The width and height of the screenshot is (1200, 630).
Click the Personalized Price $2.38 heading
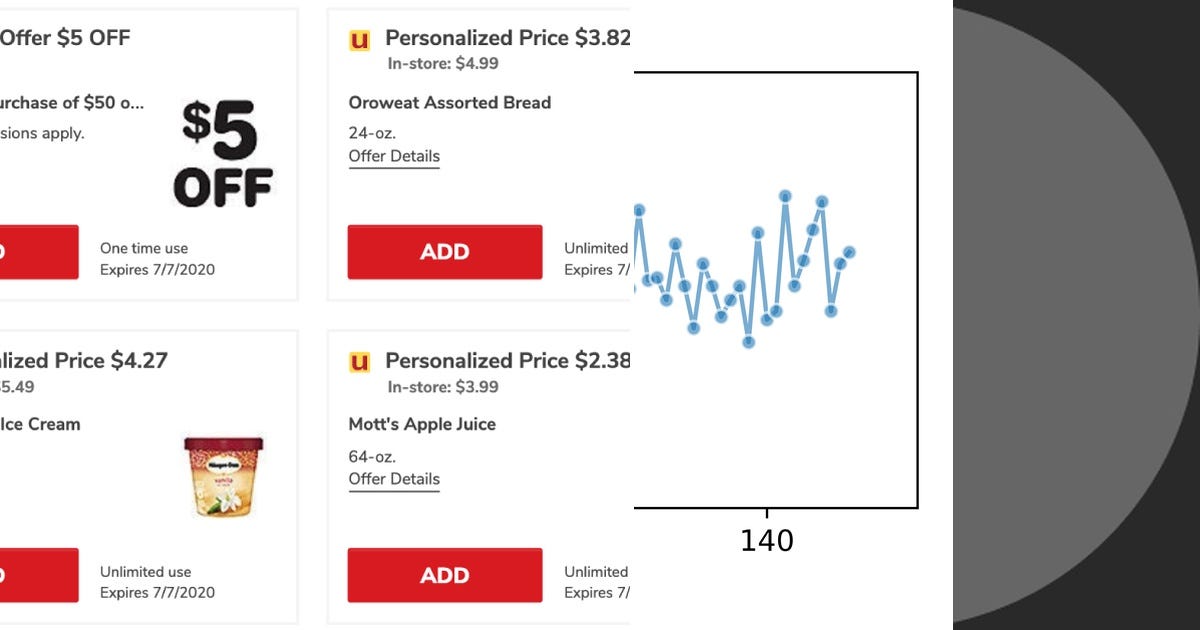pyautogui.click(x=508, y=360)
